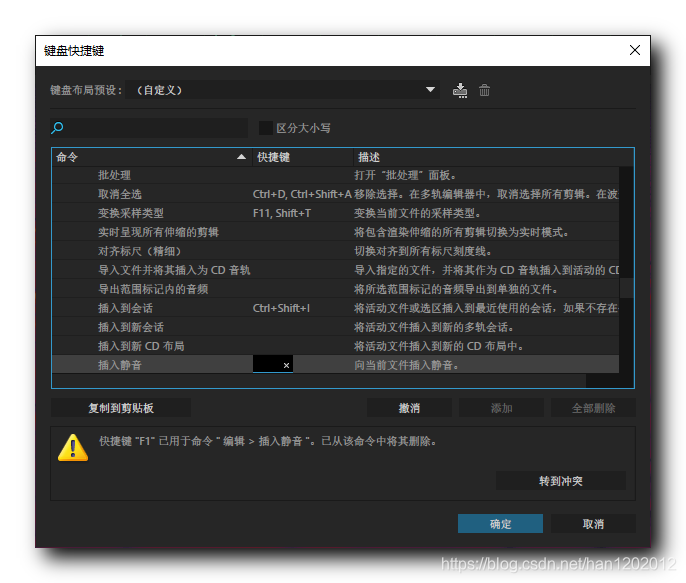This screenshot has height=583, width=686.
Task: Click the vertical scrollbar thumb
Action: 626,288
